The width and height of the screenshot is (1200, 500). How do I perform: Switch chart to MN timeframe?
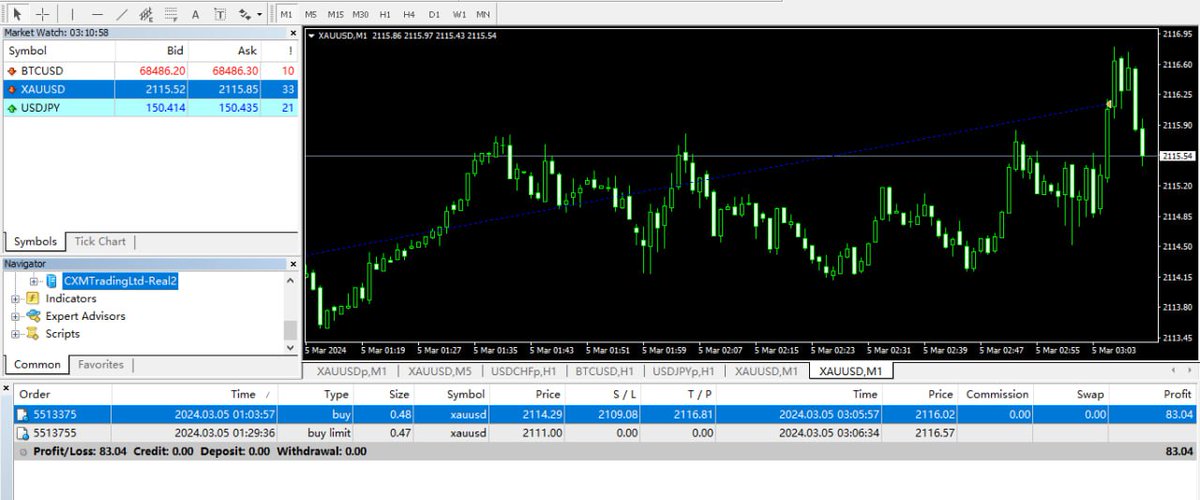(x=483, y=14)
